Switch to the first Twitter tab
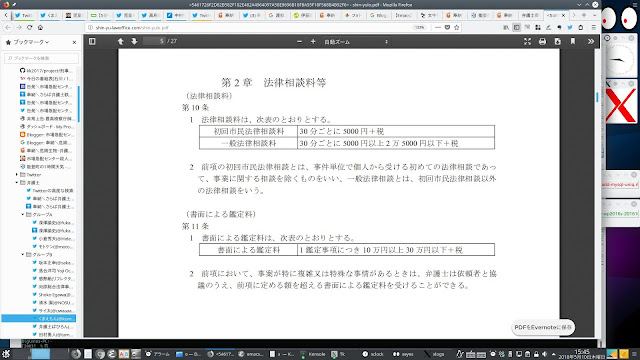This screenshot has width=640, height=360. tap(24, 15)
